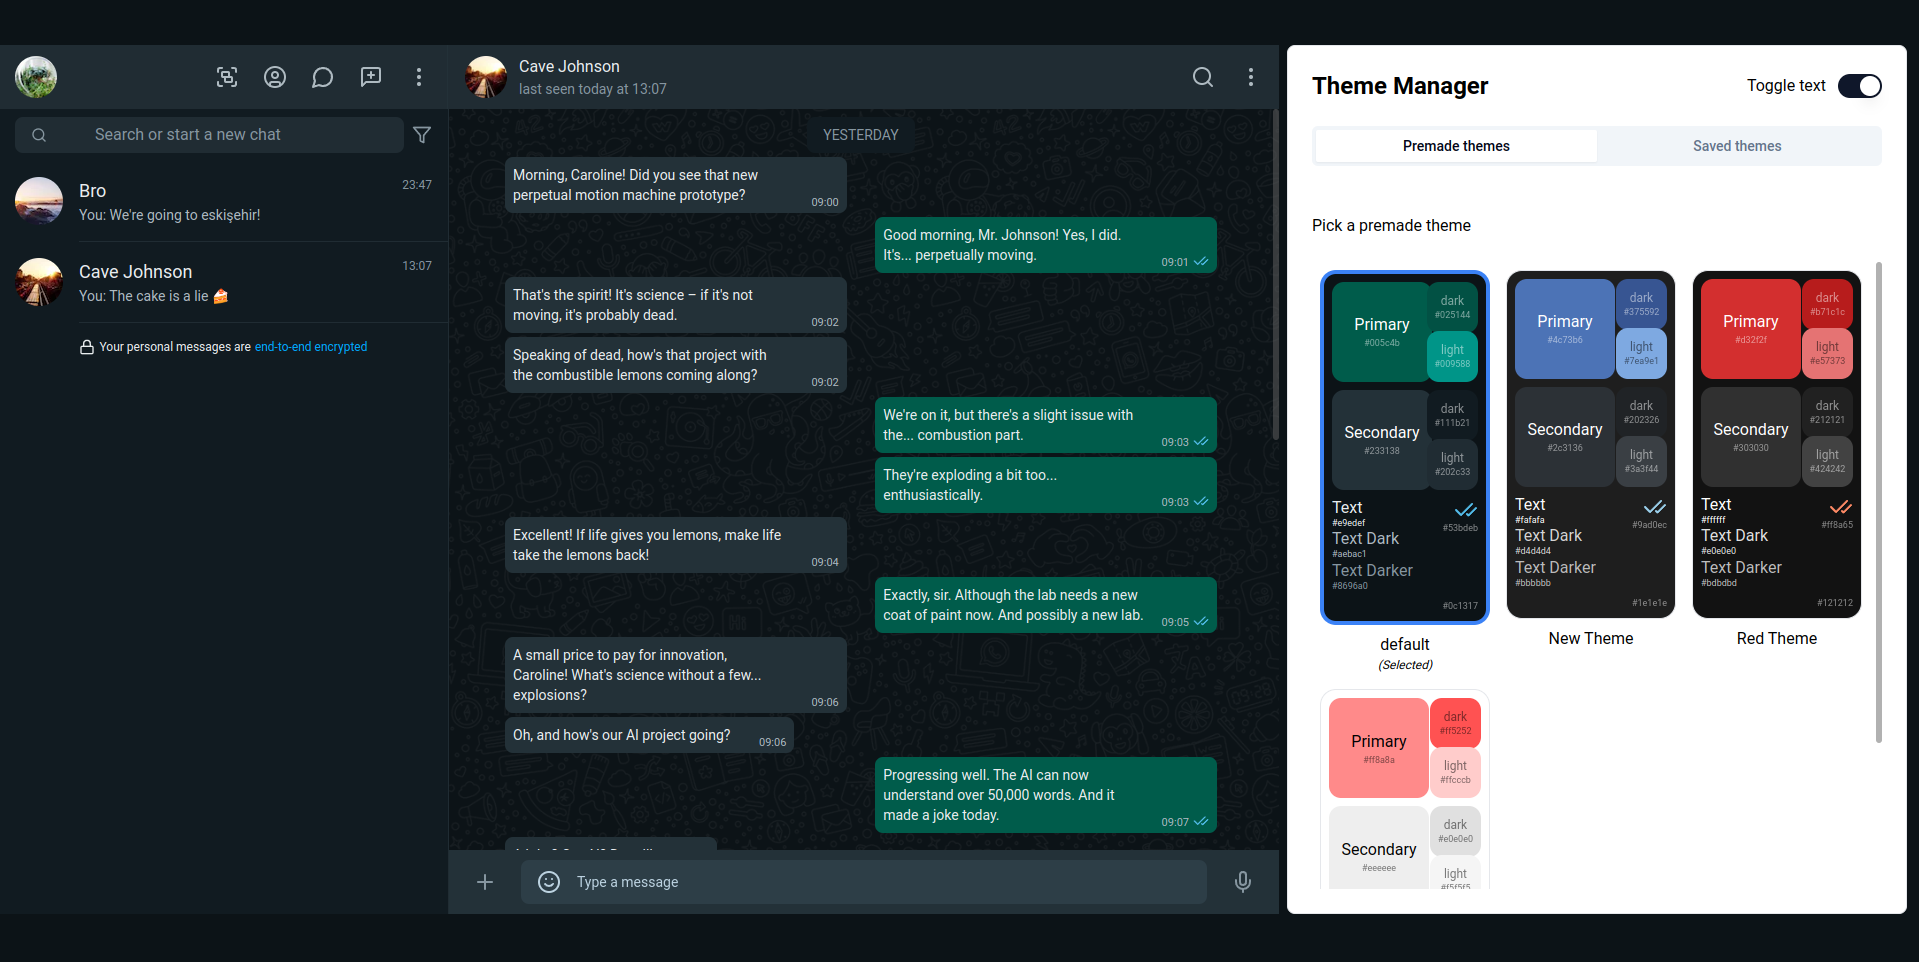Click the Red Theme primary color swatch
The image size is (1919, 962).
1750,329
